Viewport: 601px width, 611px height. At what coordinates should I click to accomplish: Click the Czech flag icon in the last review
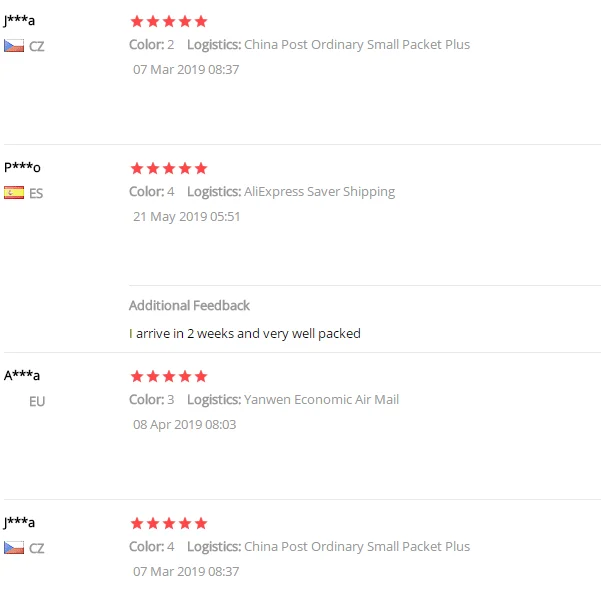14,547
